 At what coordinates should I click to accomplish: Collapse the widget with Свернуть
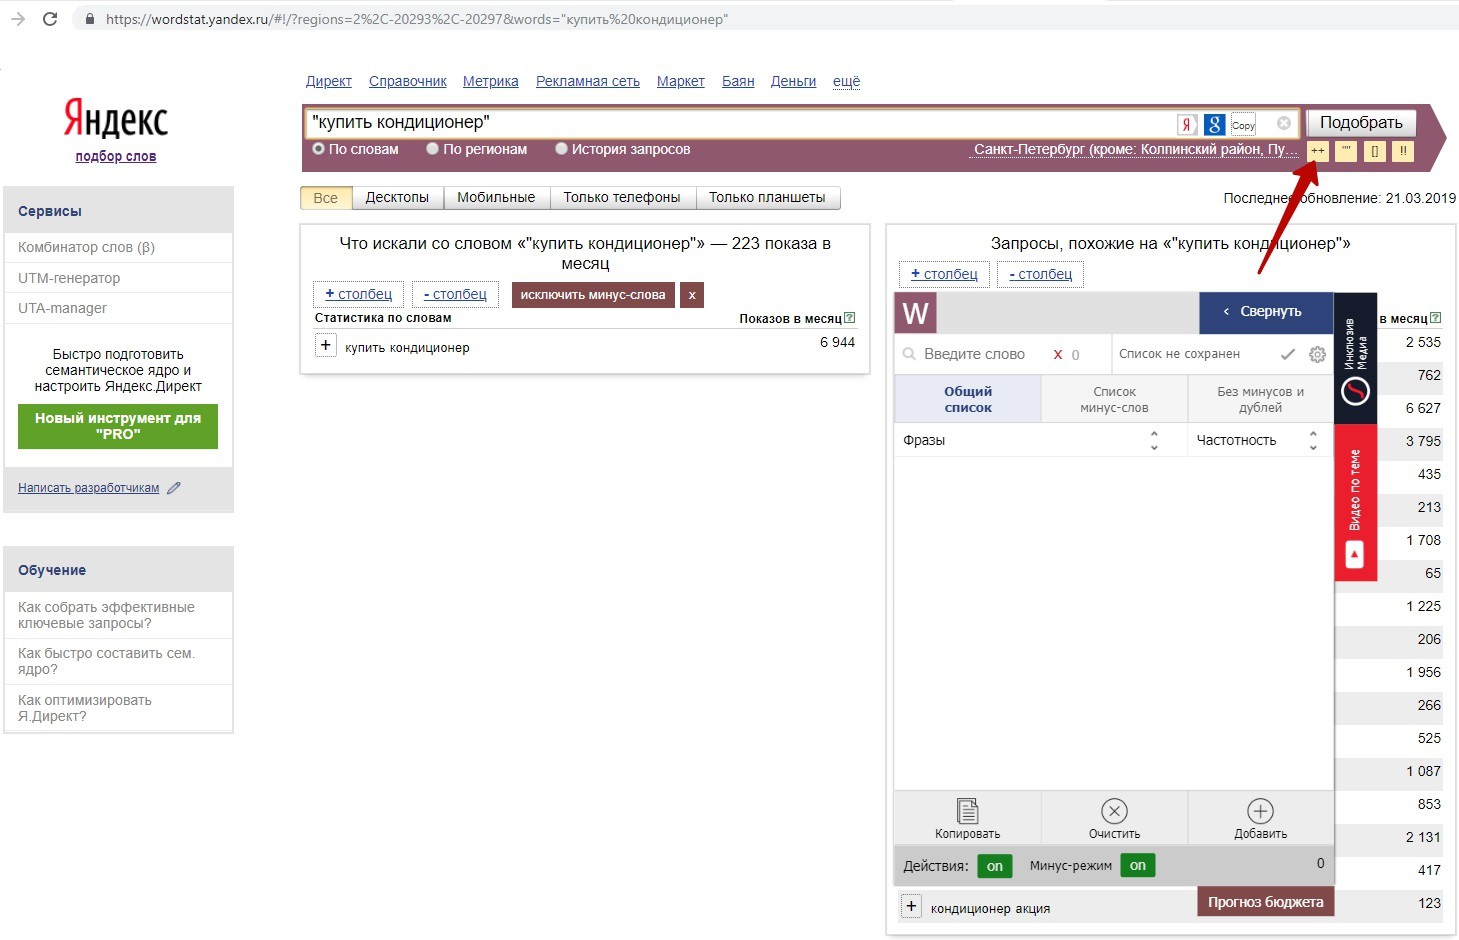point(1266,312)
